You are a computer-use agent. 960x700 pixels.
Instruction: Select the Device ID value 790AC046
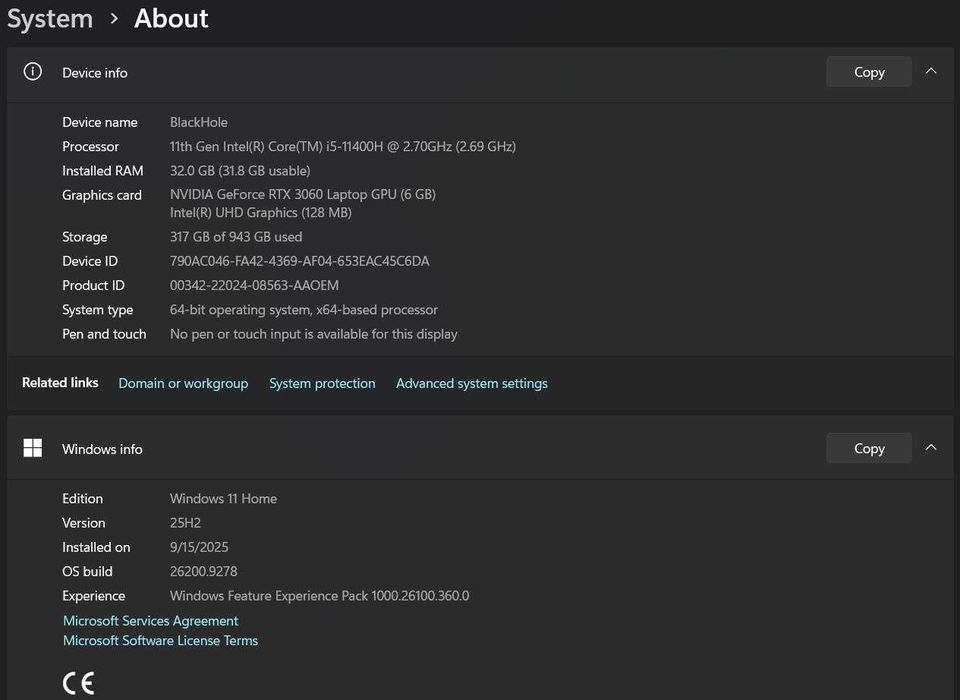[299, 261]
